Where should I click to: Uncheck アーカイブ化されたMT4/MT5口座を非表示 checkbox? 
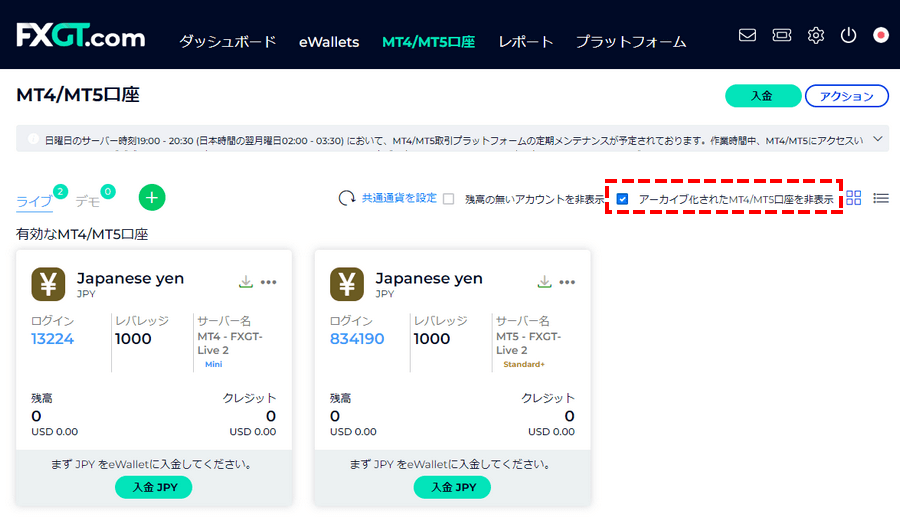pos(622,199)
